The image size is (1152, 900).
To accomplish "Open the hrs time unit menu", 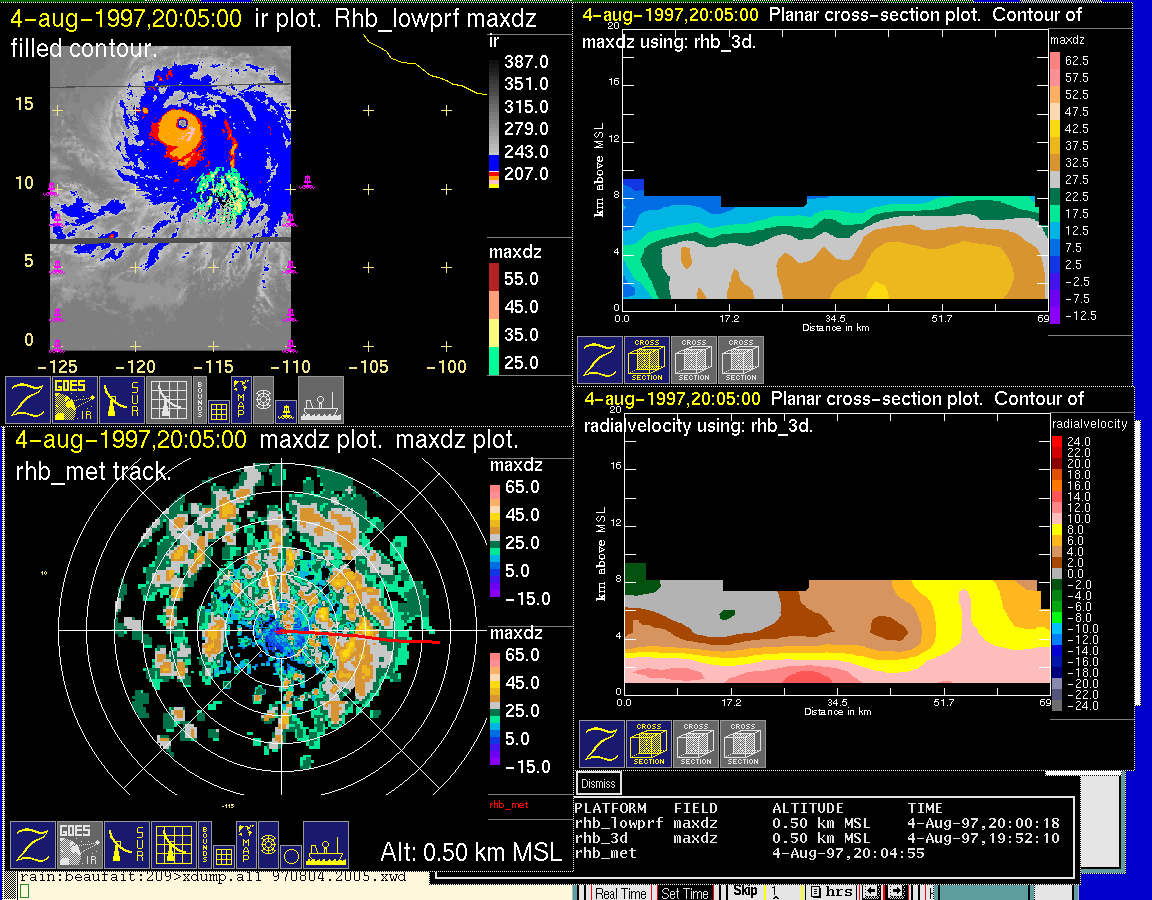I will (830, 892).
